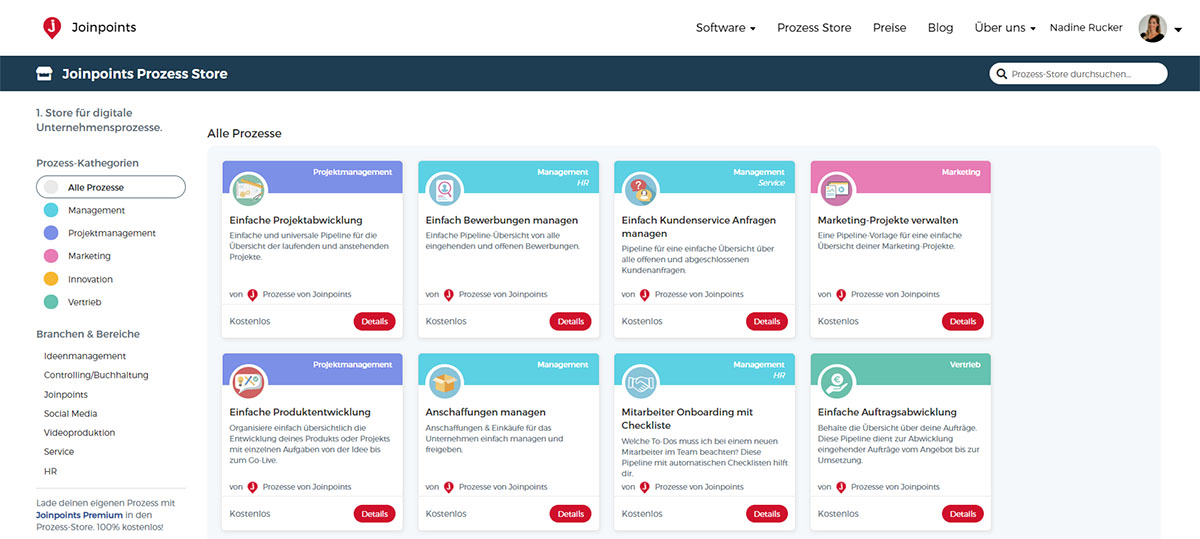The width and height of the screenshot is (1200, 539).
Task: Expand the Über uns dropdown menu
Action: pyautogui.click(x=1004, y=28)
